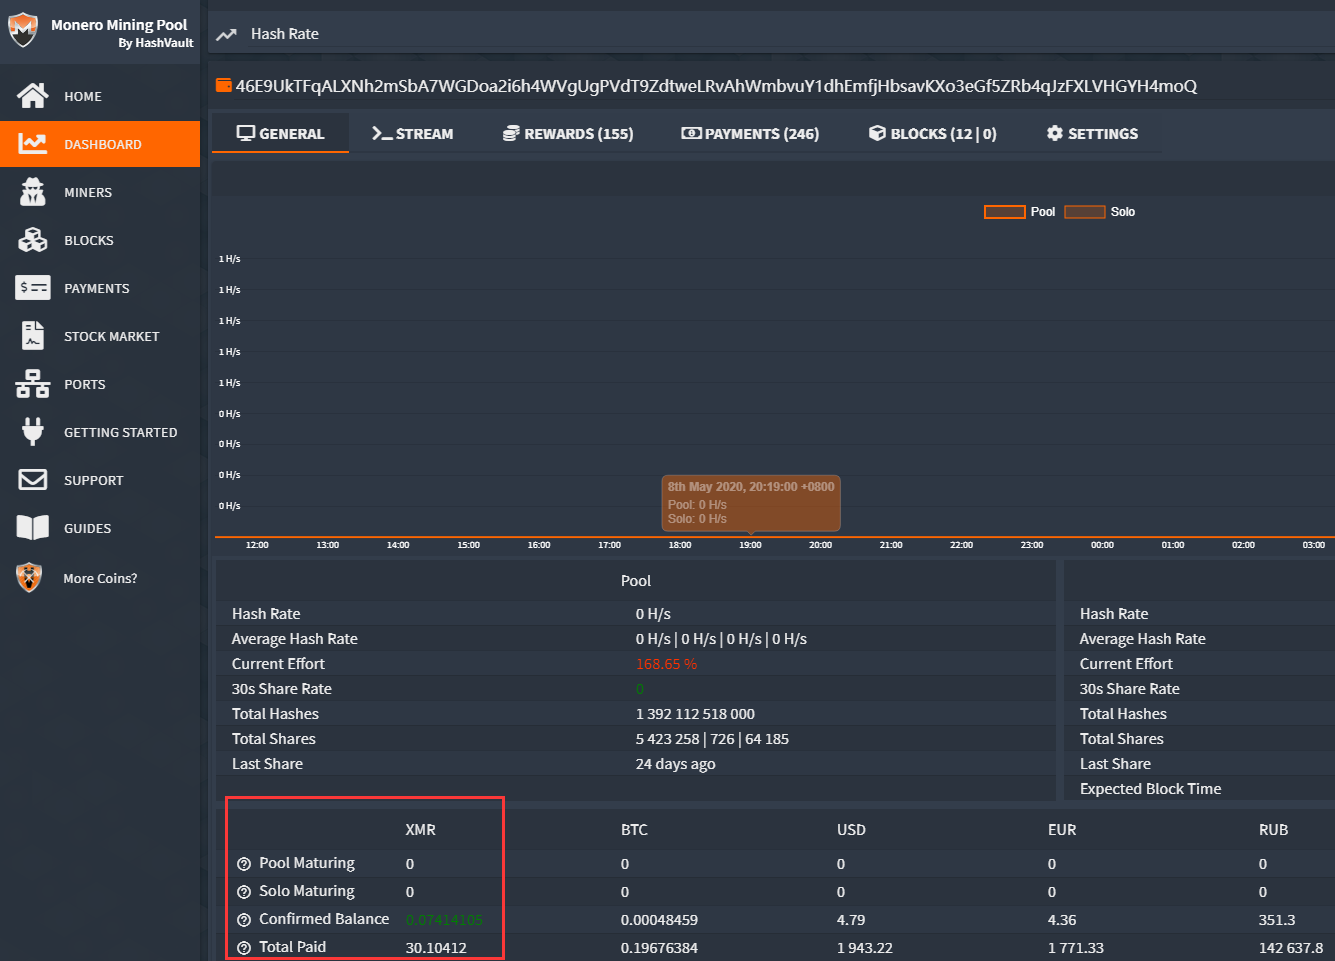Click help icon next to Confirmed Balance
This screenshot has width=1335, height=961.
pos(244,920)
